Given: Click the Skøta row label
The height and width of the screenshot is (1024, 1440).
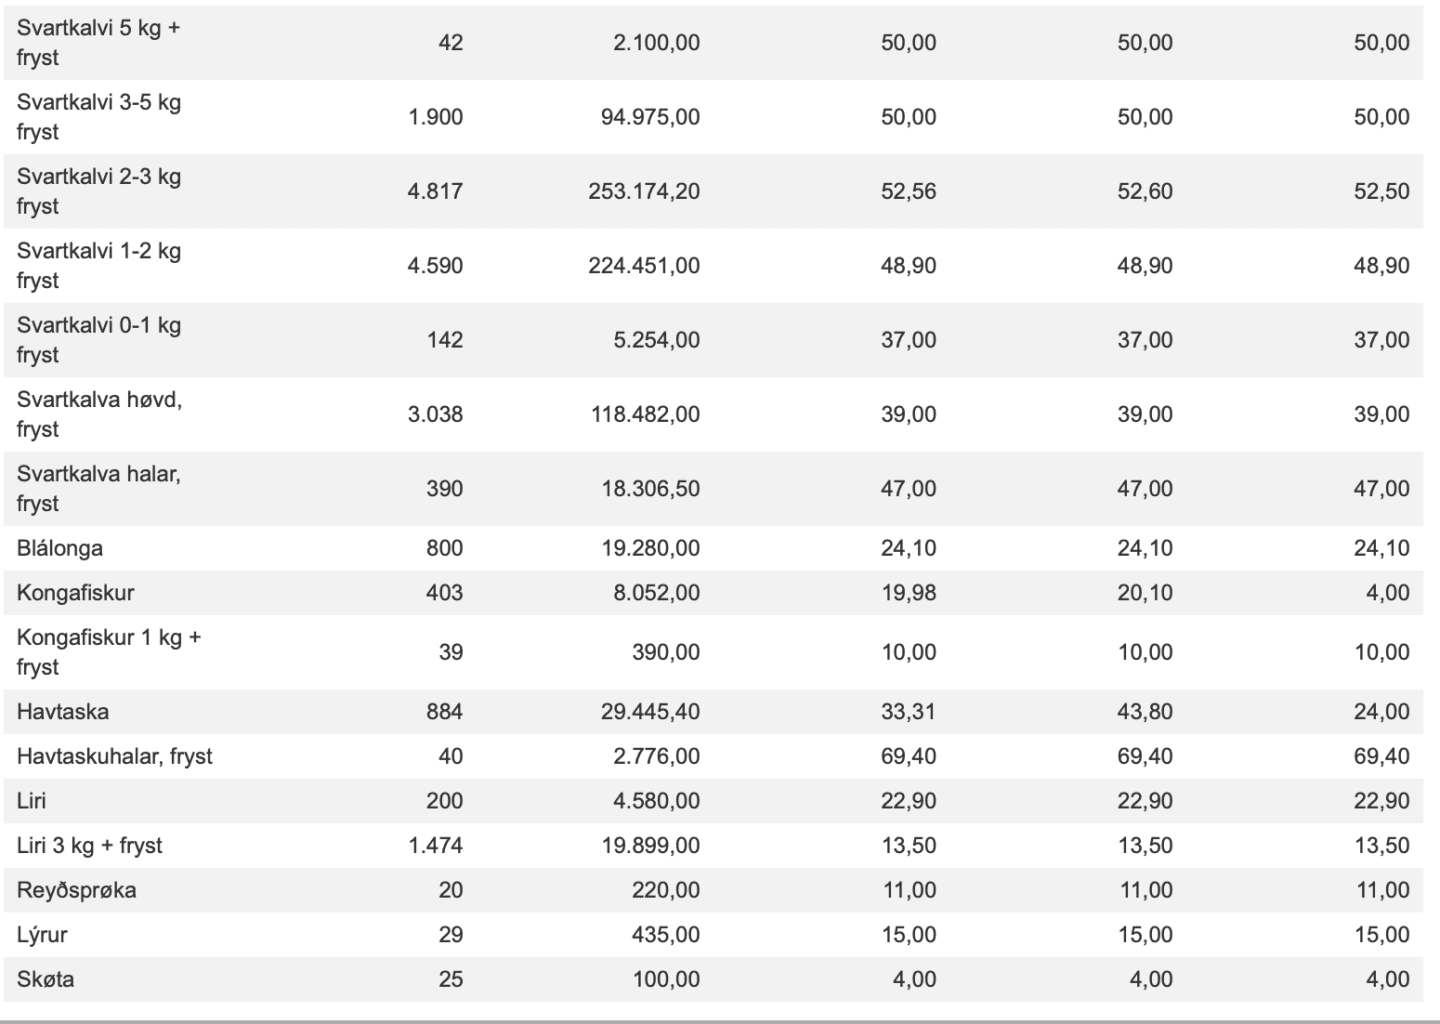Looking at the screenshot, I should tap(45, 979).
